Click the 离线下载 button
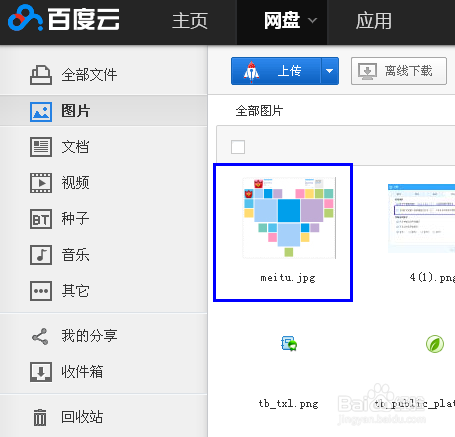This screenshot has height=437, width=455. pos(399,71)
